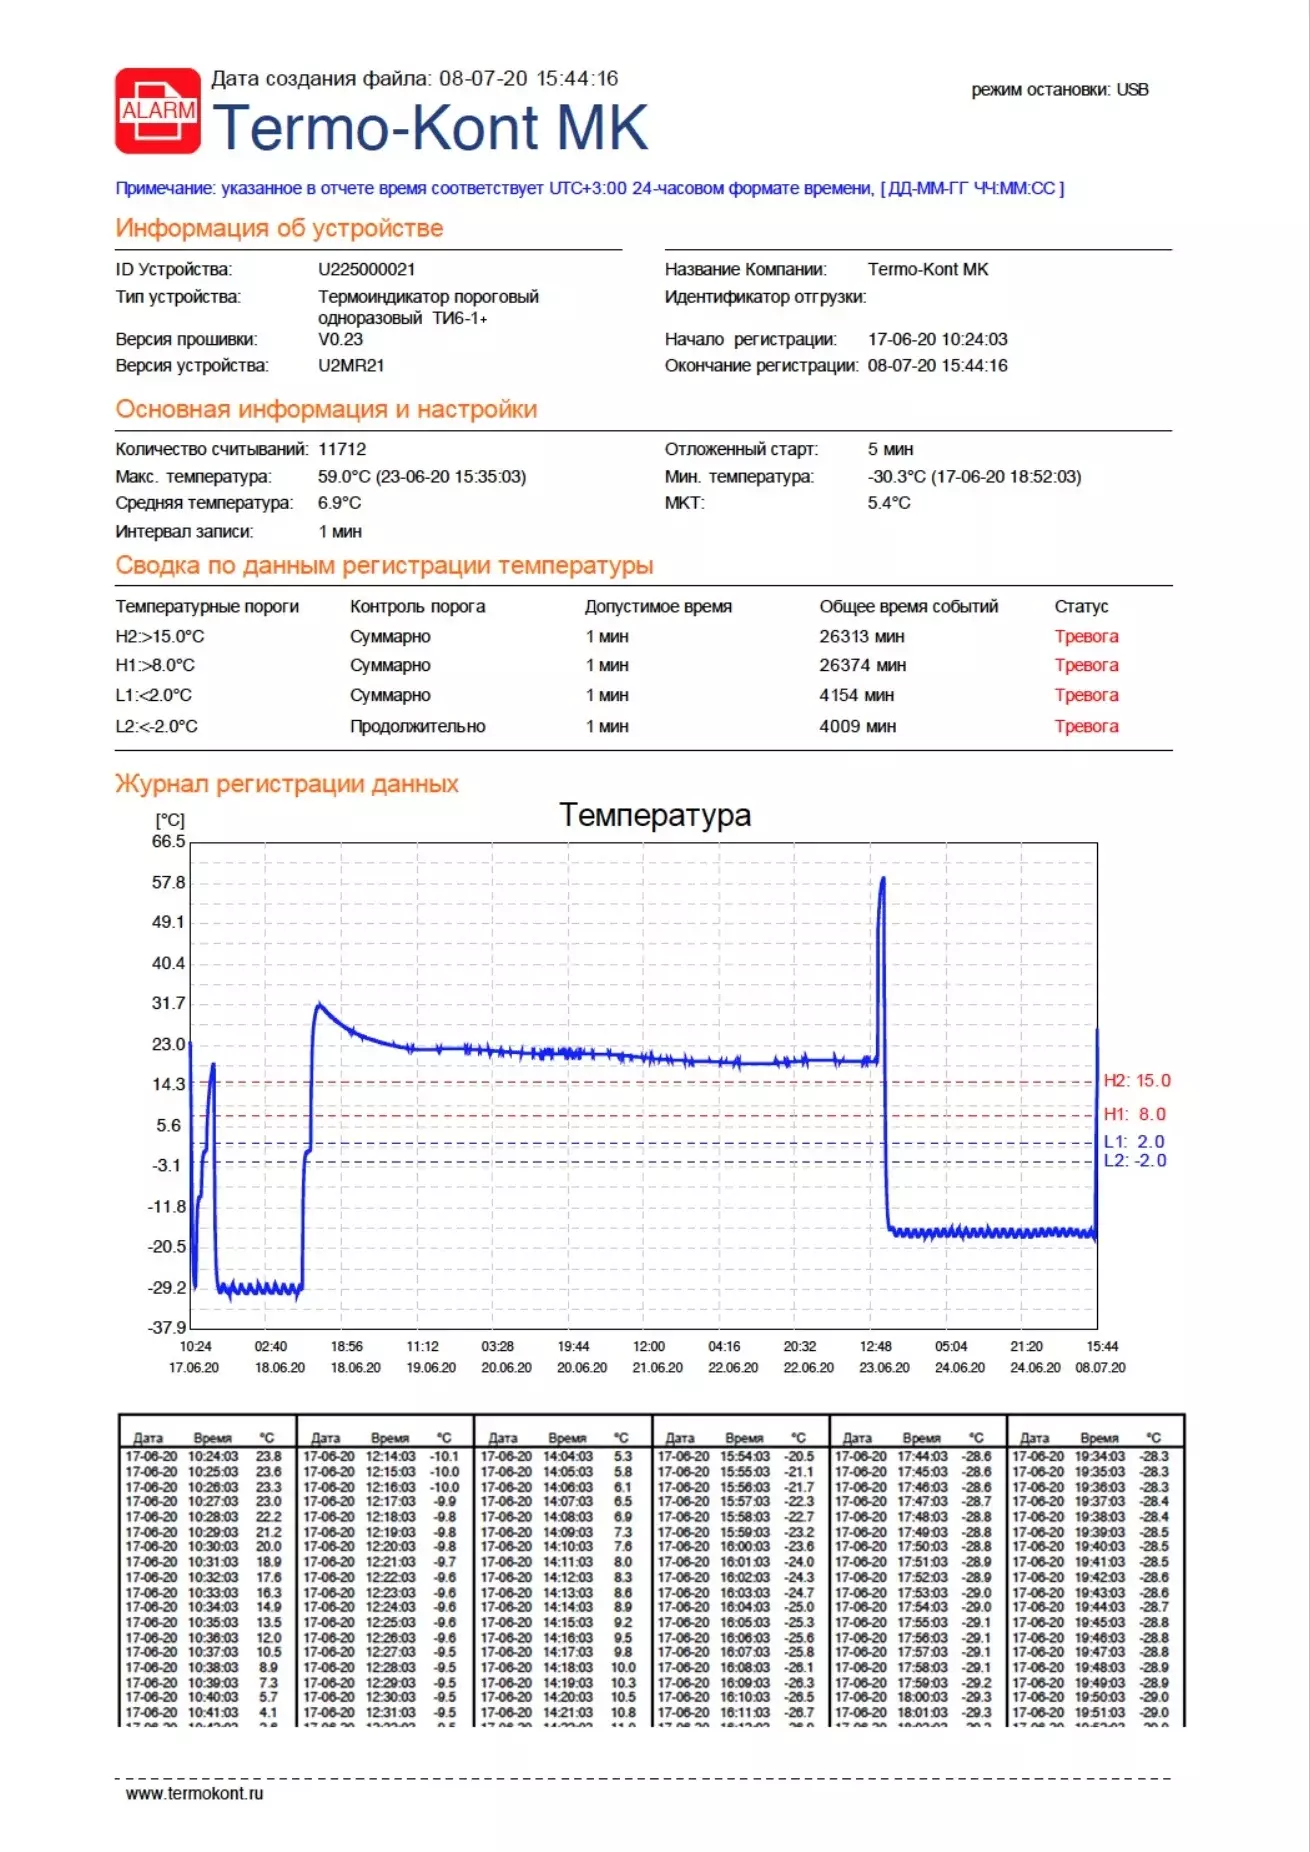Click the blue UTC+3:00 note text
The image size is (1310, 1852).
(x=590, y=188)
